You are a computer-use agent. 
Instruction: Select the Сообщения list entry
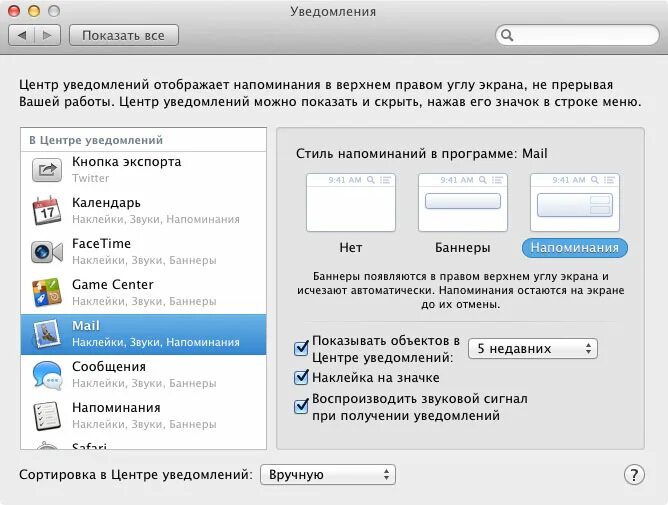pyautogui.click(x=144, y=375)
